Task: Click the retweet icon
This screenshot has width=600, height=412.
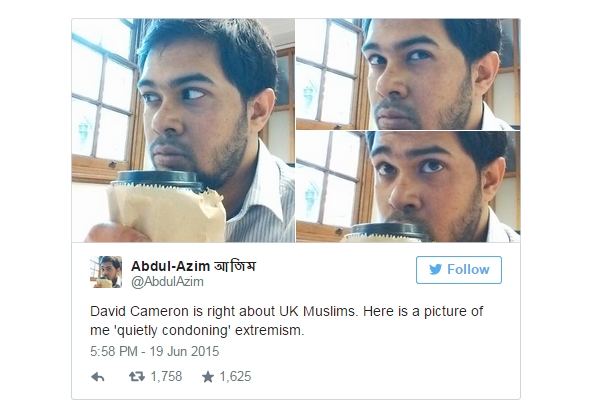Action: click(x=137, y=377)
